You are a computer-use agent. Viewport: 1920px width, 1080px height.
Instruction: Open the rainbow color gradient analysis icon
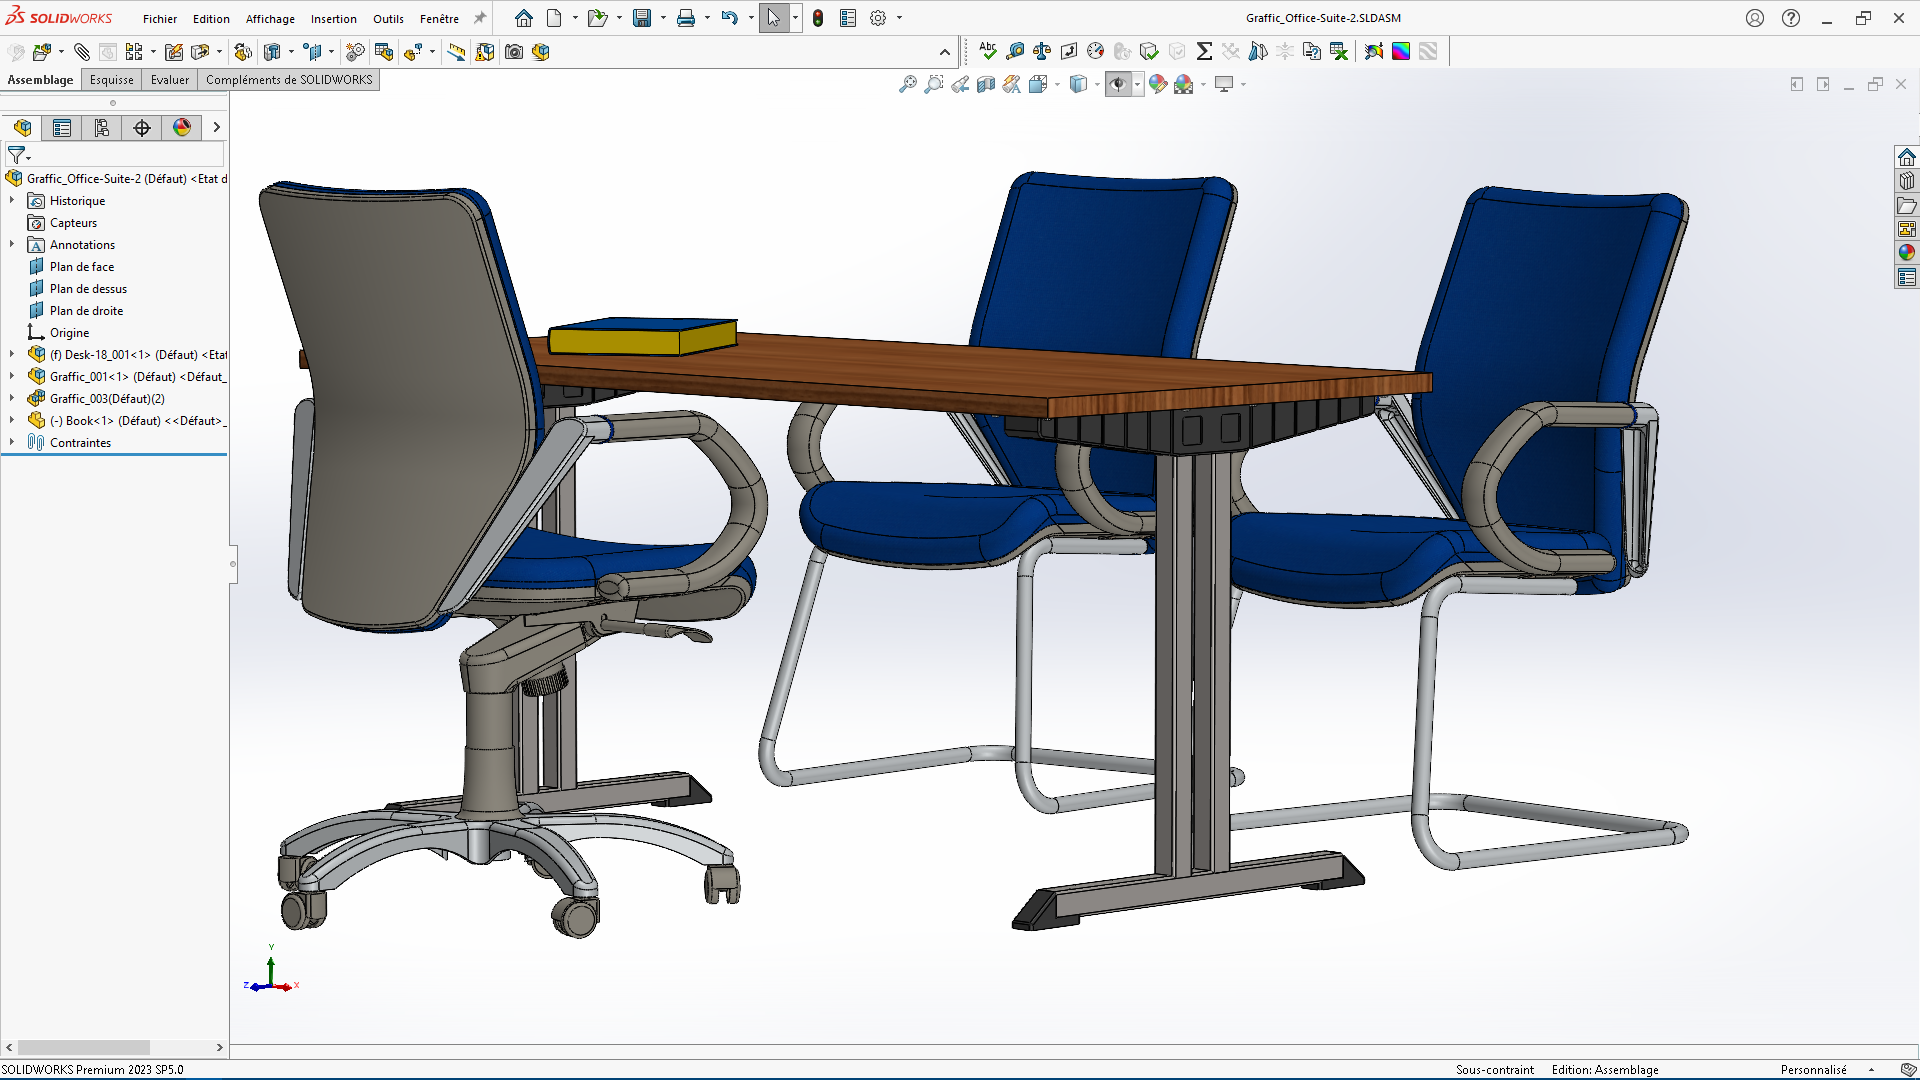[1401, 51]
